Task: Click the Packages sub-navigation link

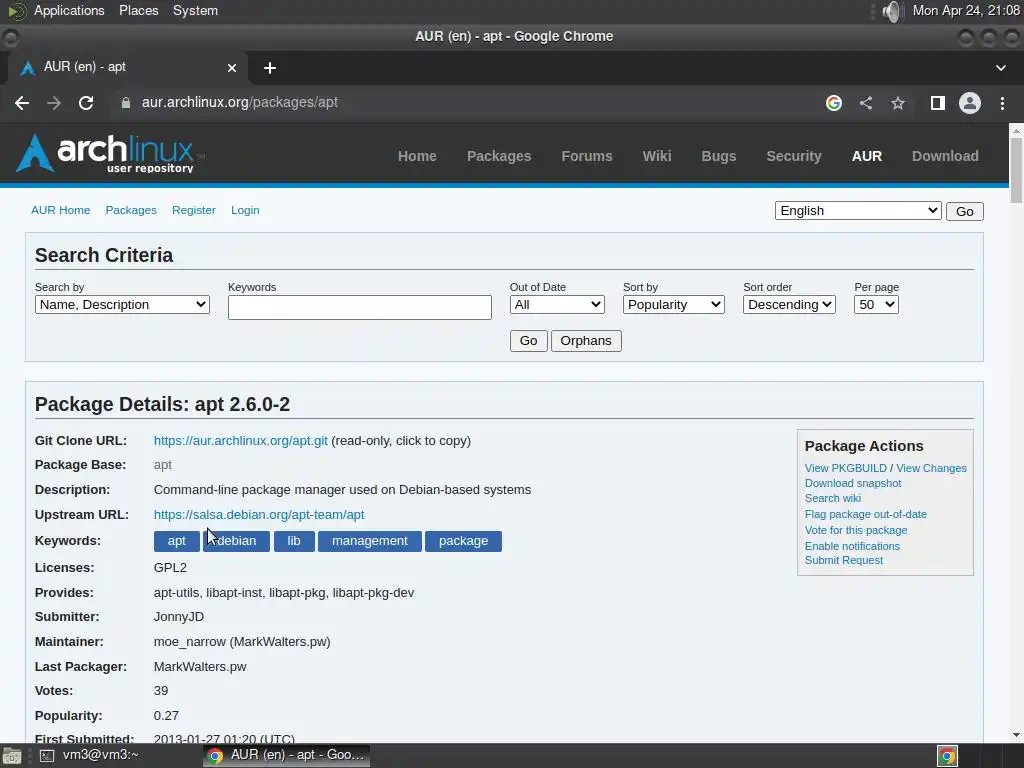Action: [x=131, y=210]
